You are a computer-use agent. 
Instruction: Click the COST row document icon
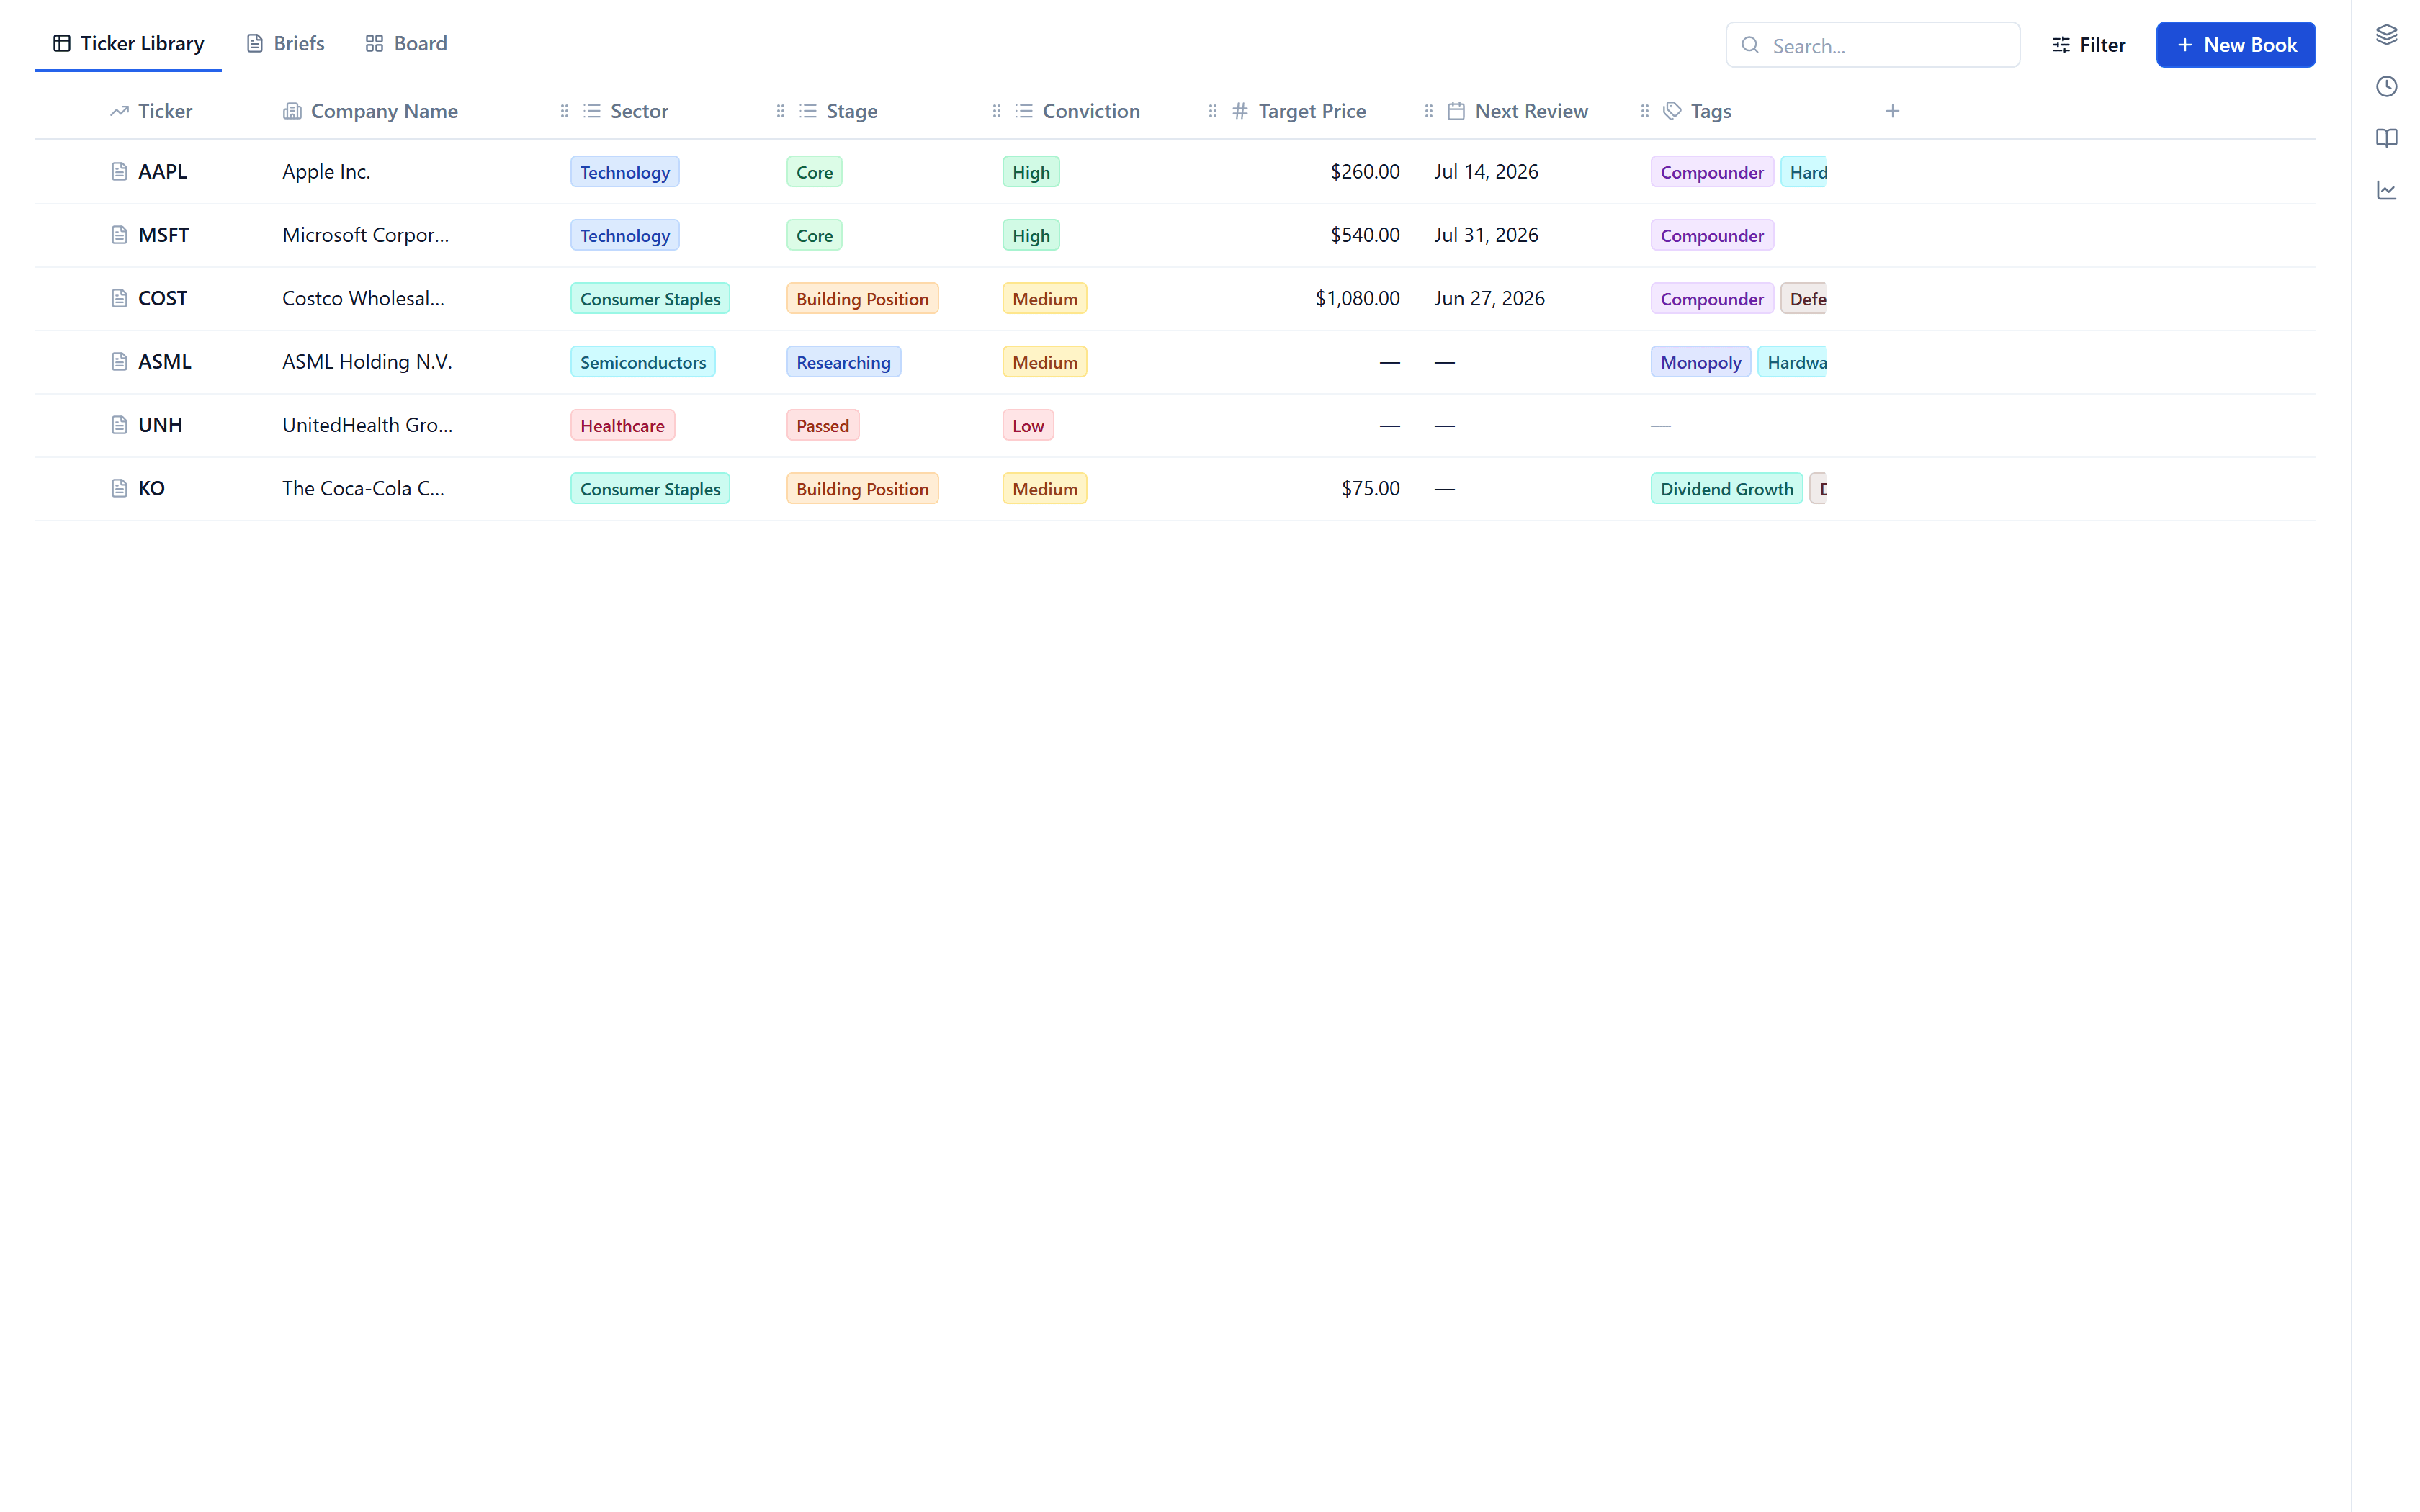[x=119, y=298]
